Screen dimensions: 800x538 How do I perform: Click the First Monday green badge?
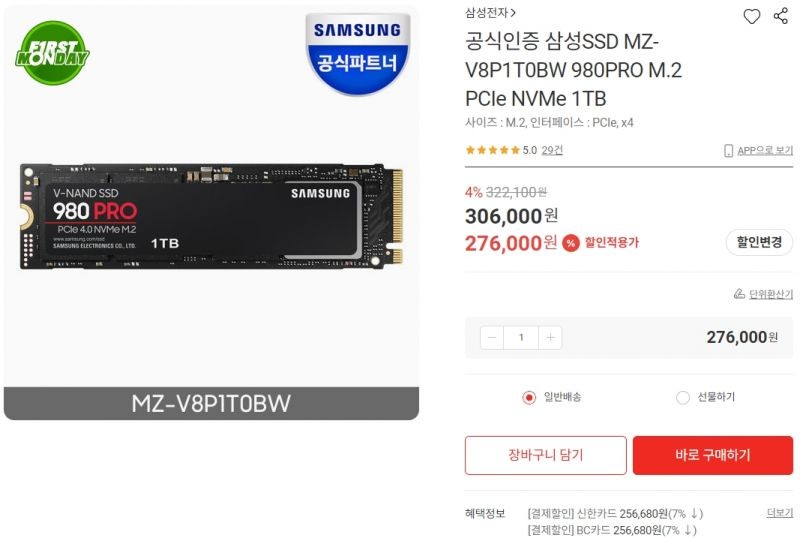coord(53,53)
